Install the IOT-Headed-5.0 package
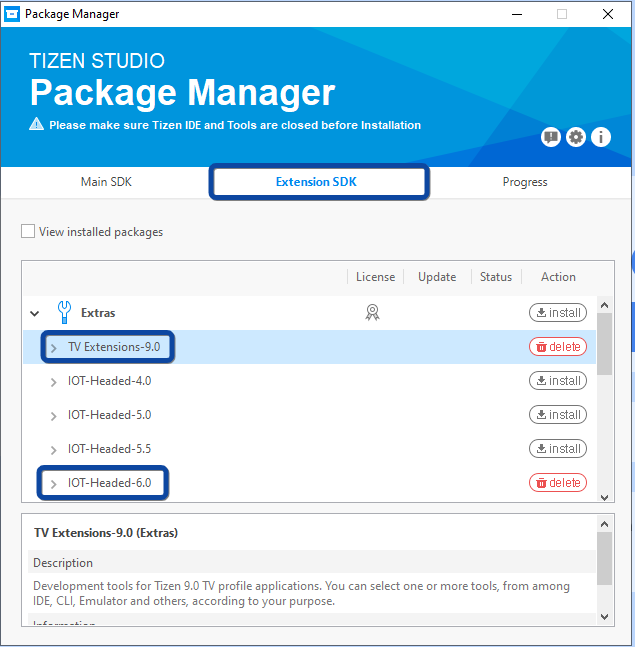Viewport: 635px width, 647px height. point(558,415)
